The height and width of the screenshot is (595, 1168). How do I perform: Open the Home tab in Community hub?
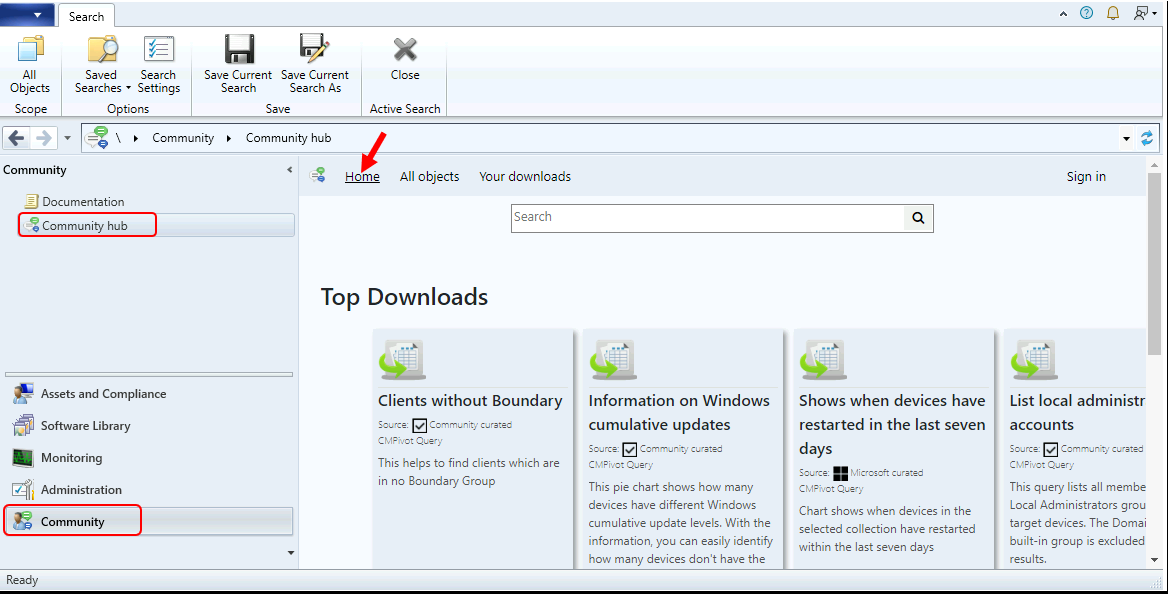362,176
